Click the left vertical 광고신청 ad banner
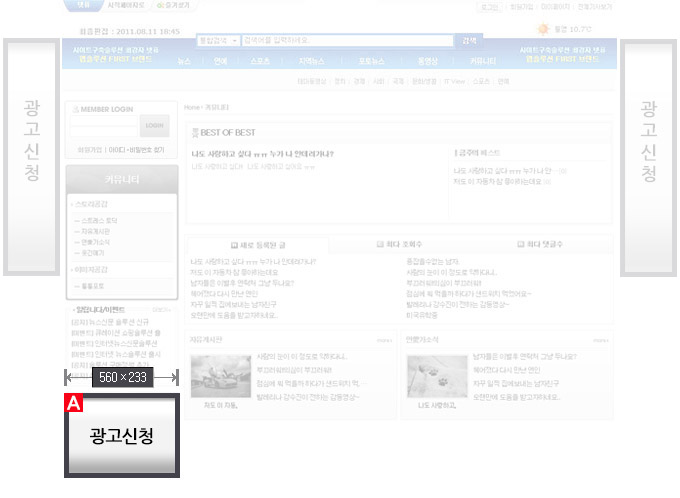Viewport: 680px width, 498px height. [32, 155]
